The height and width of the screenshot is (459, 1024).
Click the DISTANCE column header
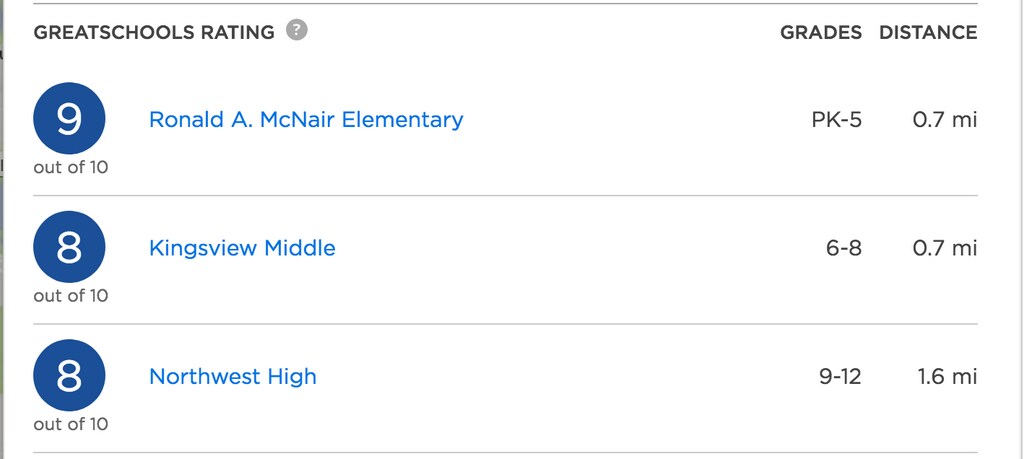(928, 32)
